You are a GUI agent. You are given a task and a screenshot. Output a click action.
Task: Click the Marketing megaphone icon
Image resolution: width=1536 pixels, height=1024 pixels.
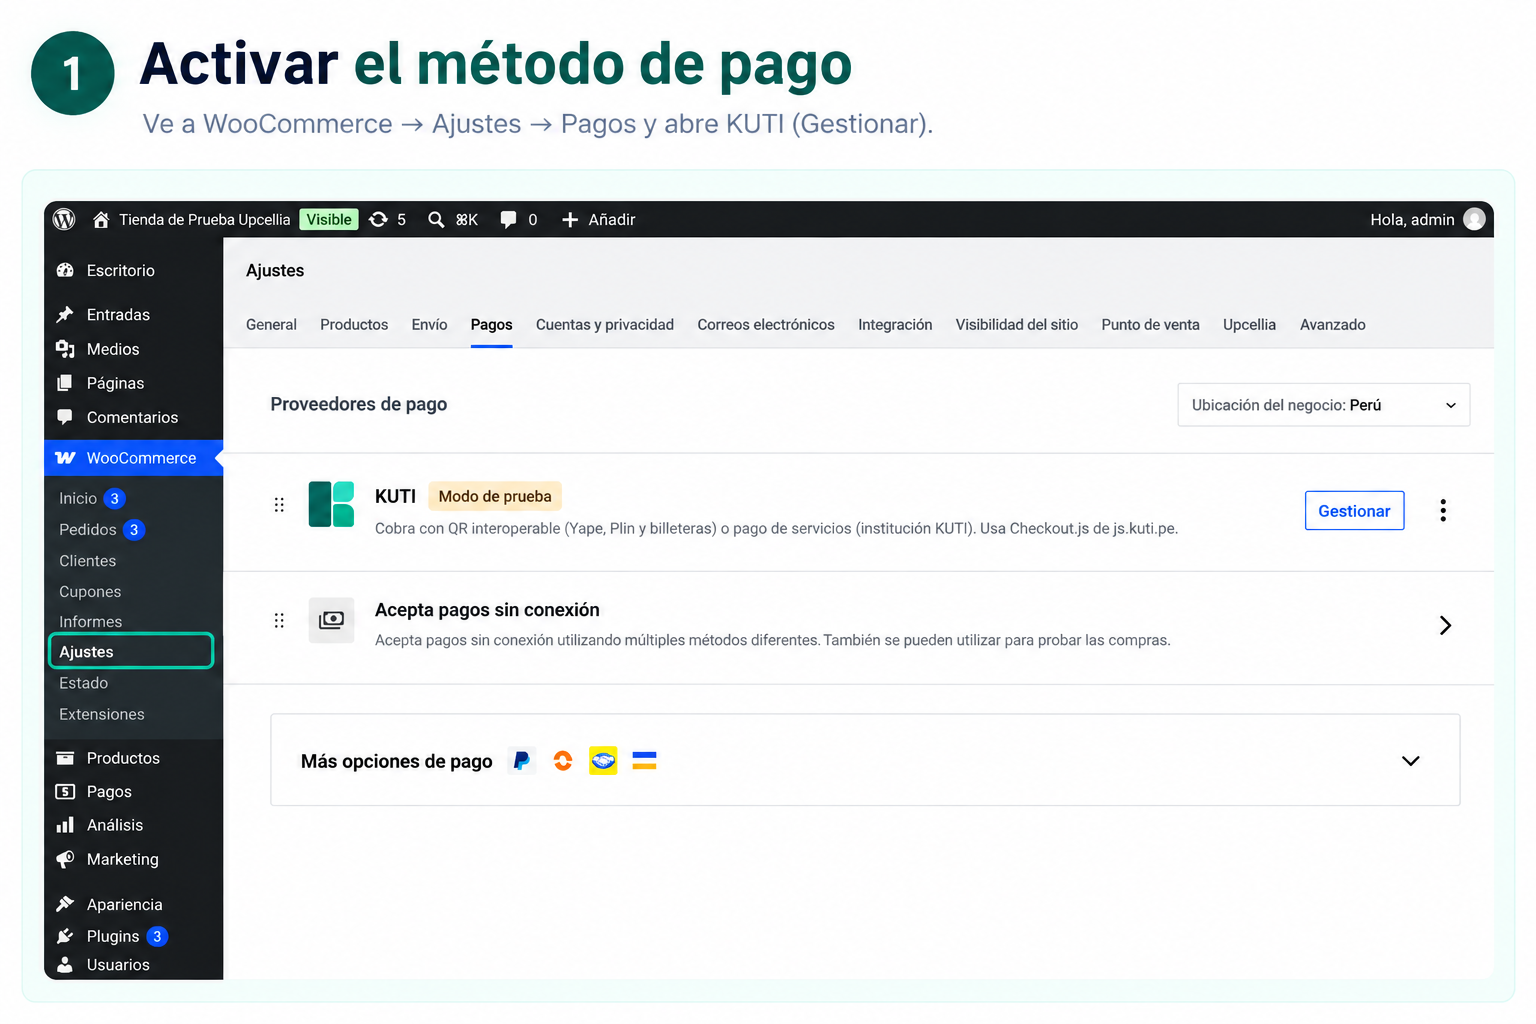pos(65,859)
